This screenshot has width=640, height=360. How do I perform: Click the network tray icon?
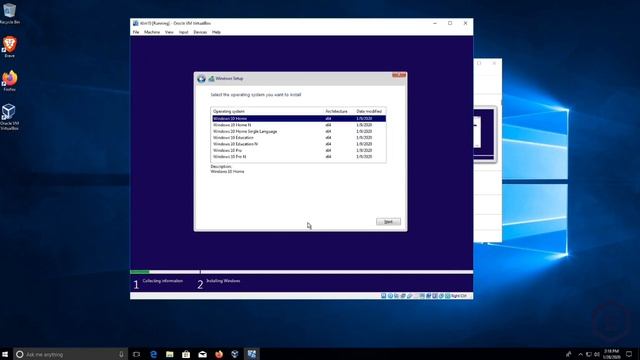click(x=589, y=354)
